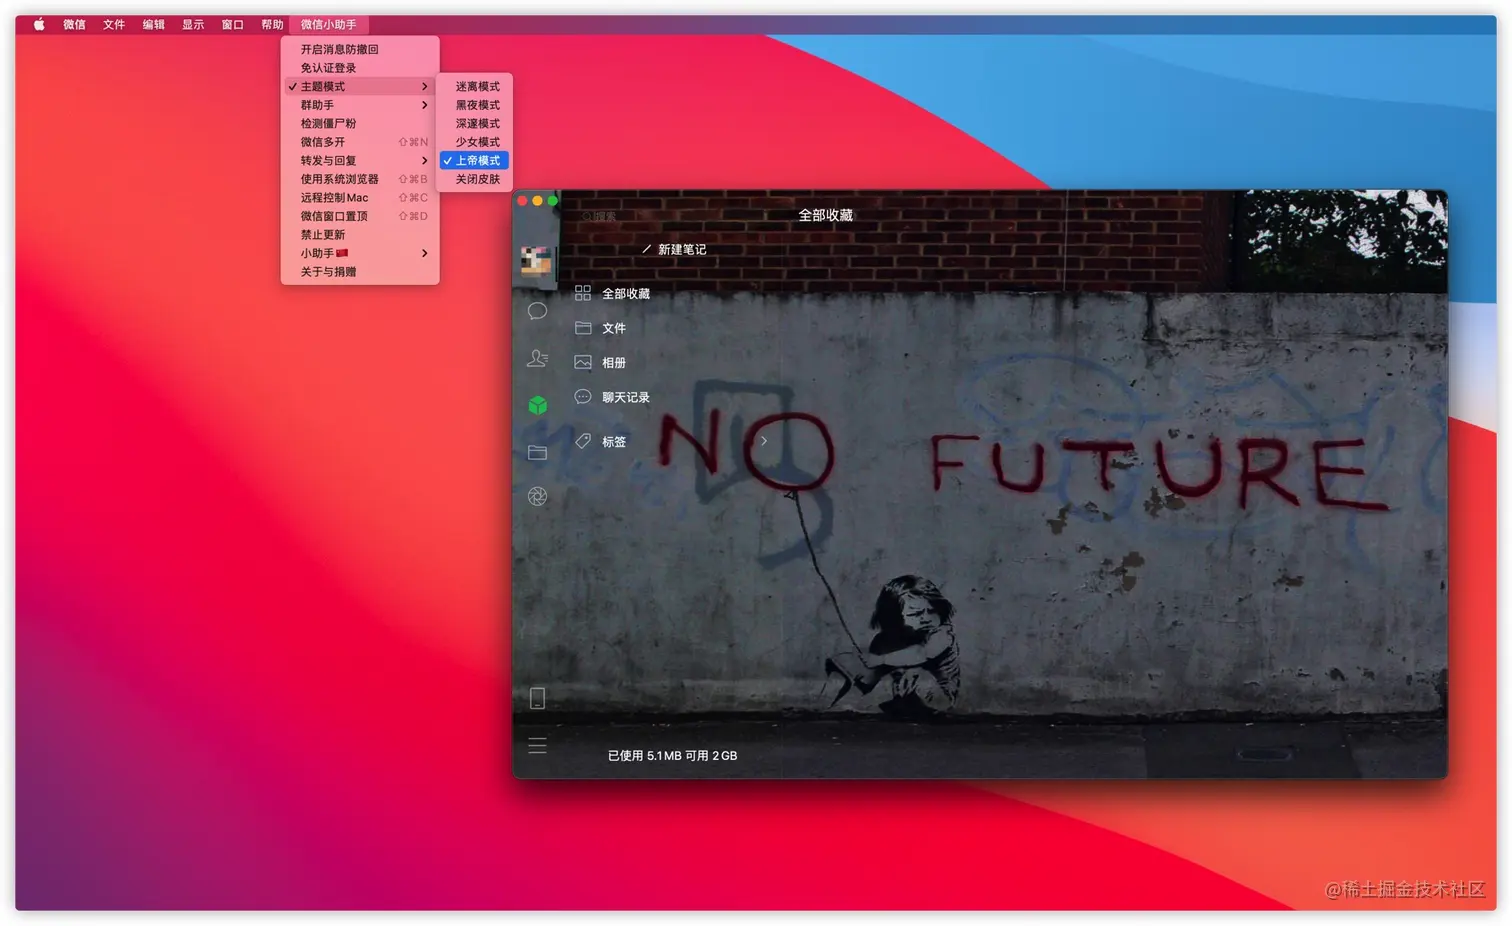Click the 新建笔记 button
The width and height of the screenshot is (1512, 926).
tap(674, 250)
